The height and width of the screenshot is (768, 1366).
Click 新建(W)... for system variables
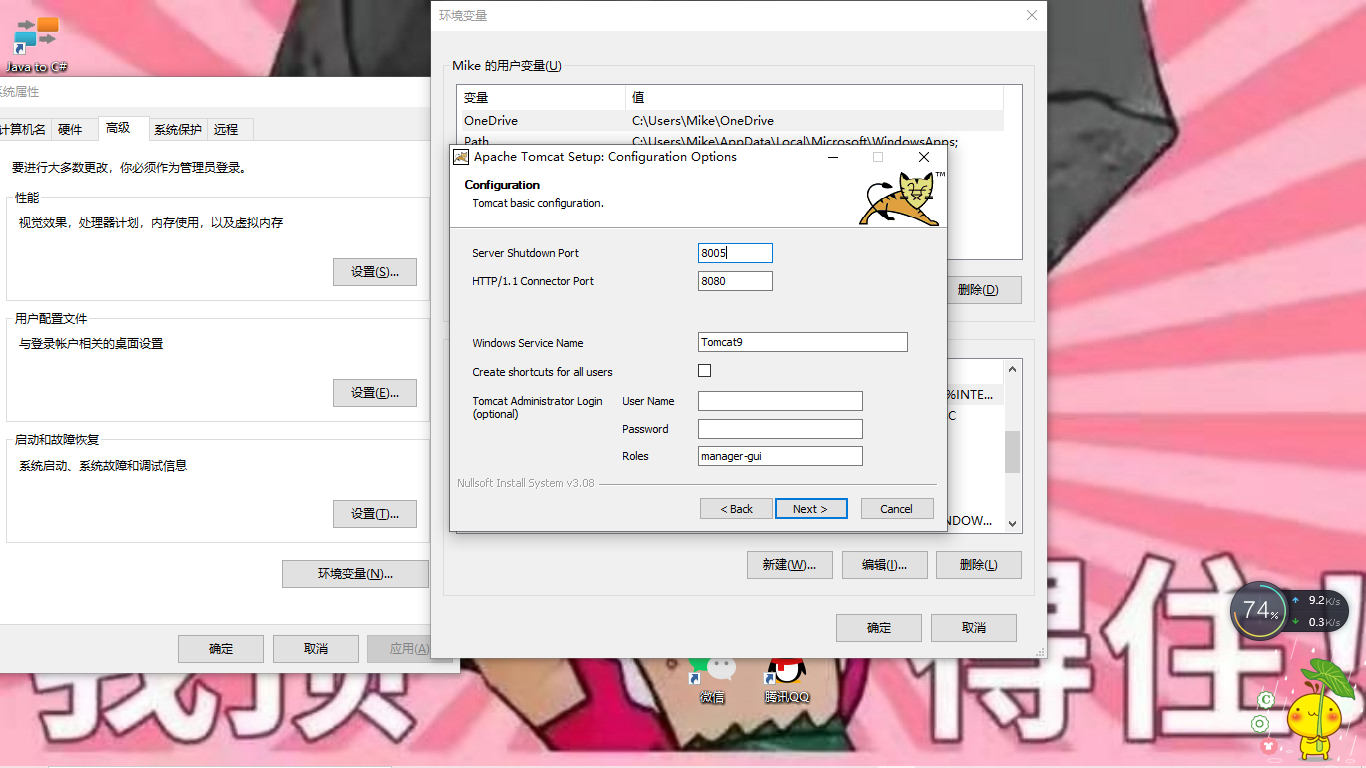[790, 565]
